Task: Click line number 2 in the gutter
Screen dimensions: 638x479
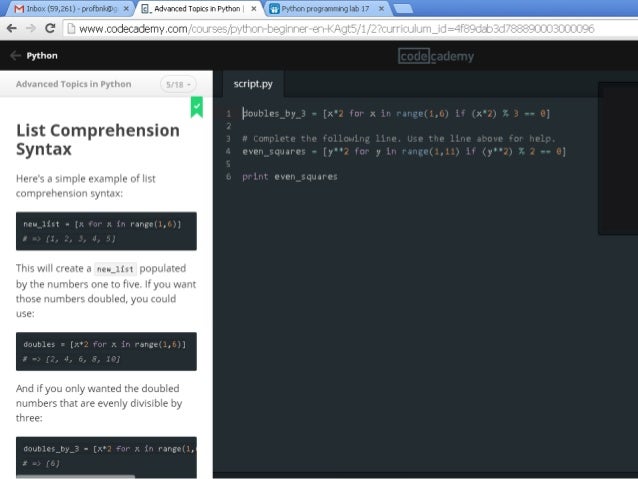Action: 229,126
